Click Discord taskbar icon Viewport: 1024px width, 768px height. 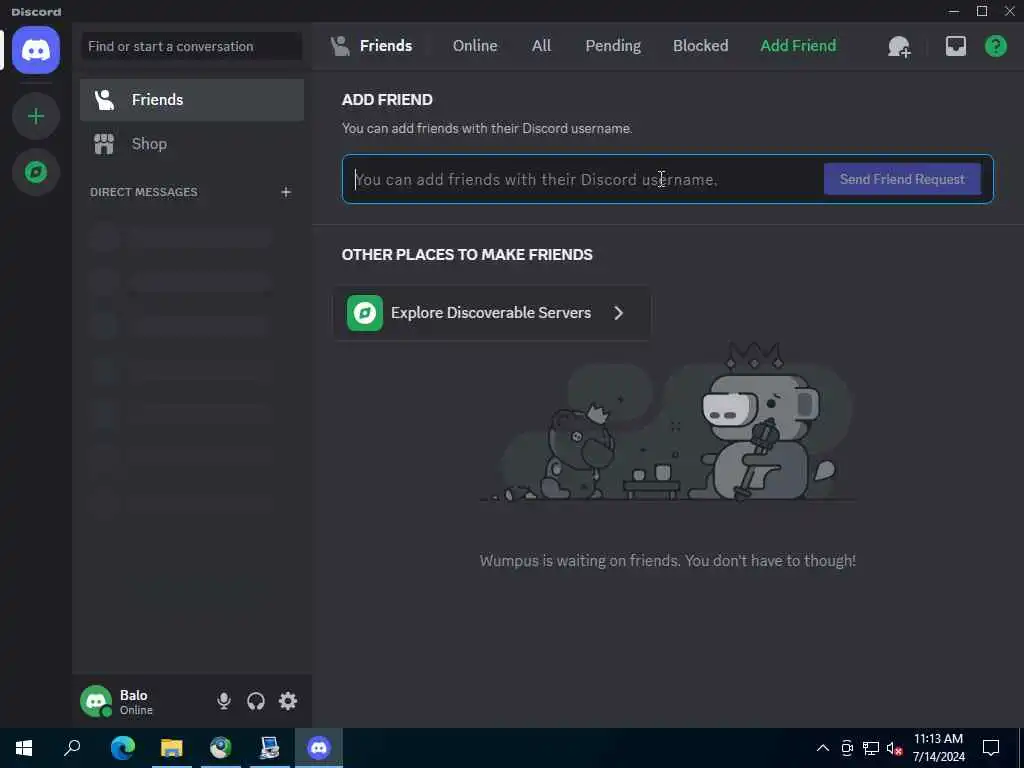coord(319,748)
